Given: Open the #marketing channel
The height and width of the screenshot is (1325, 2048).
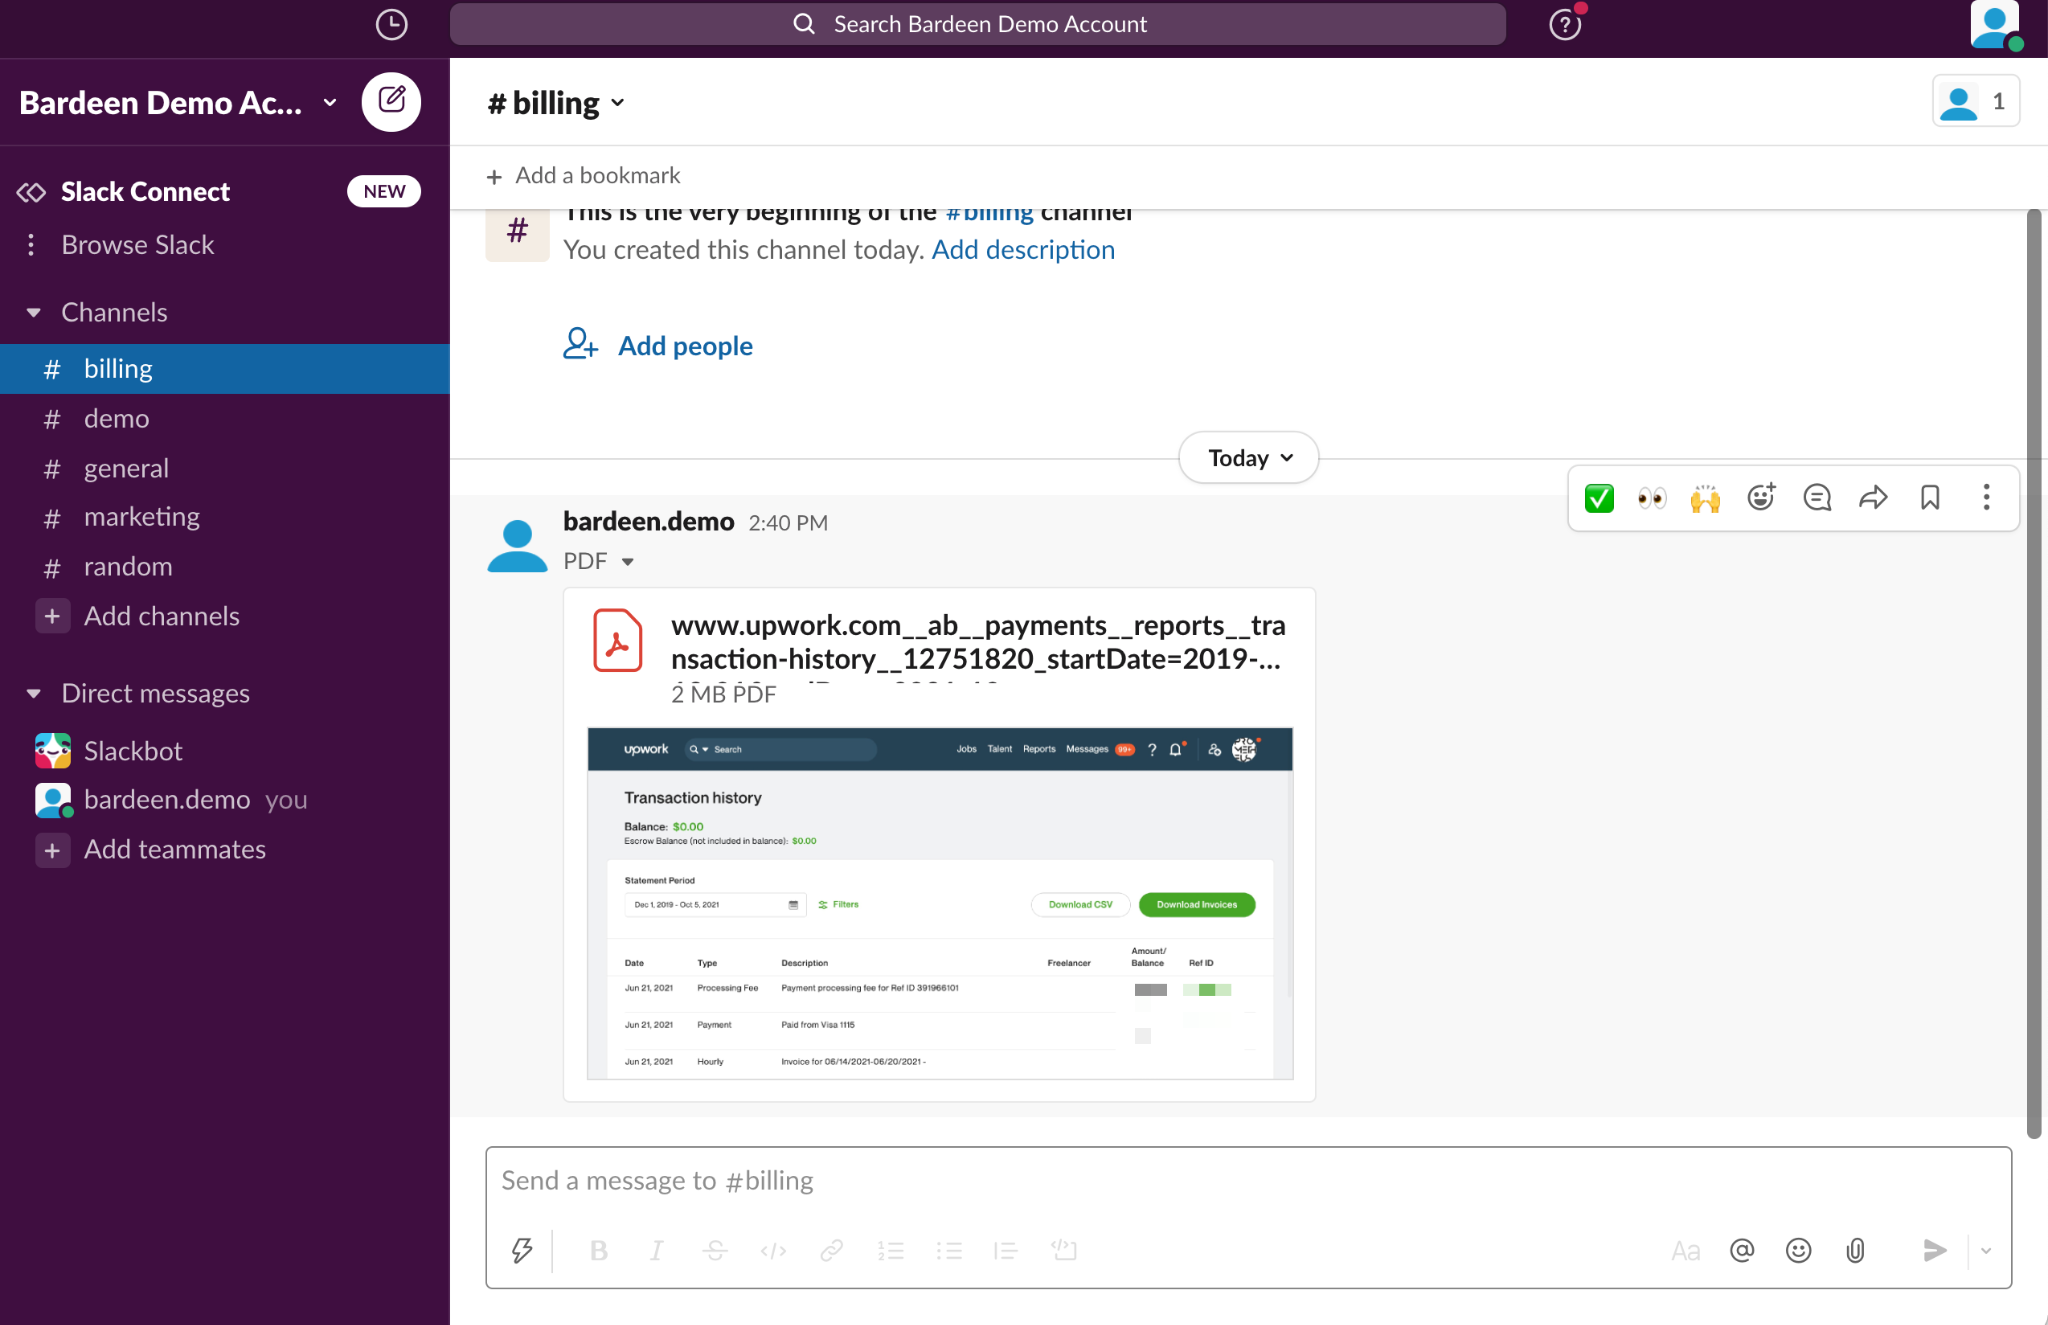Looking at the screenshot, I should pyautogui.click(x=141, y=516).
